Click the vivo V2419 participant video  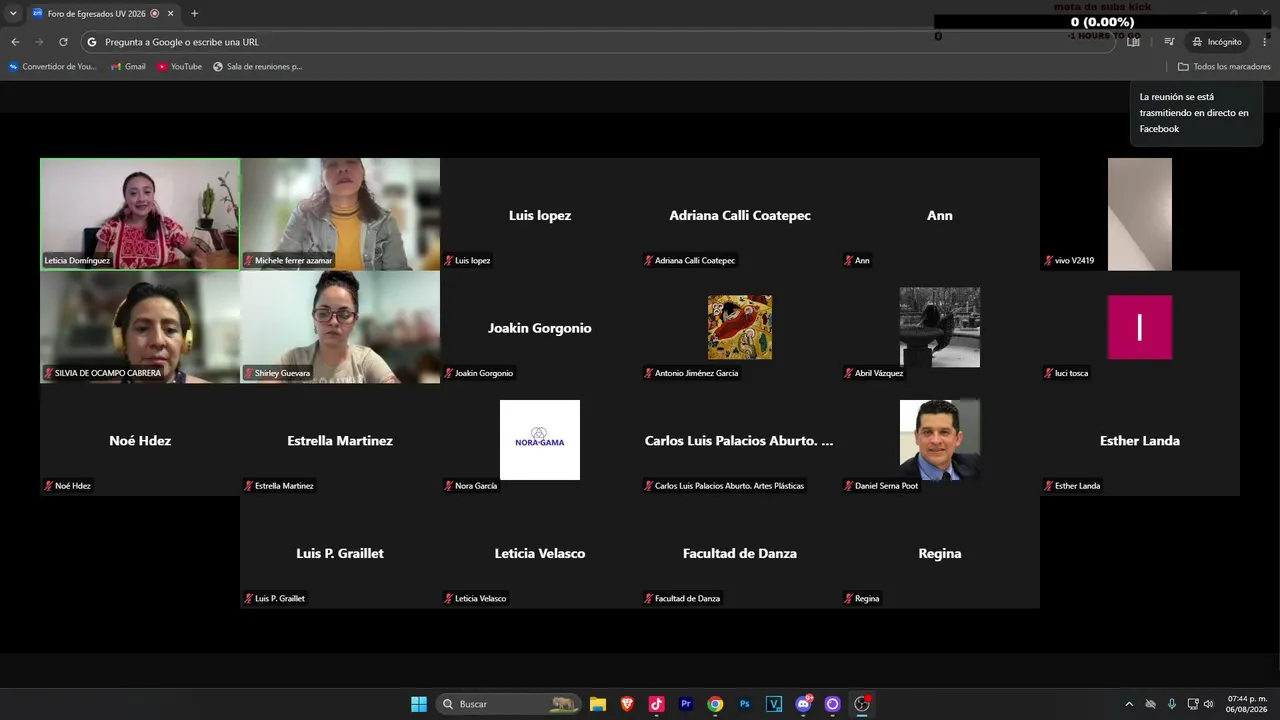tap(1140, 214)
